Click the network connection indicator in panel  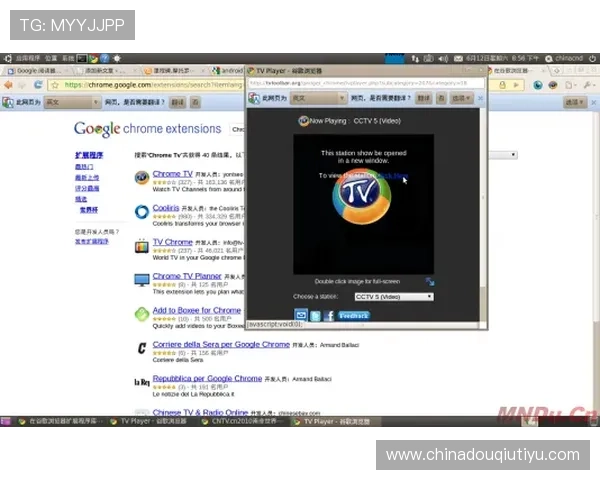(x=415, y=59)
